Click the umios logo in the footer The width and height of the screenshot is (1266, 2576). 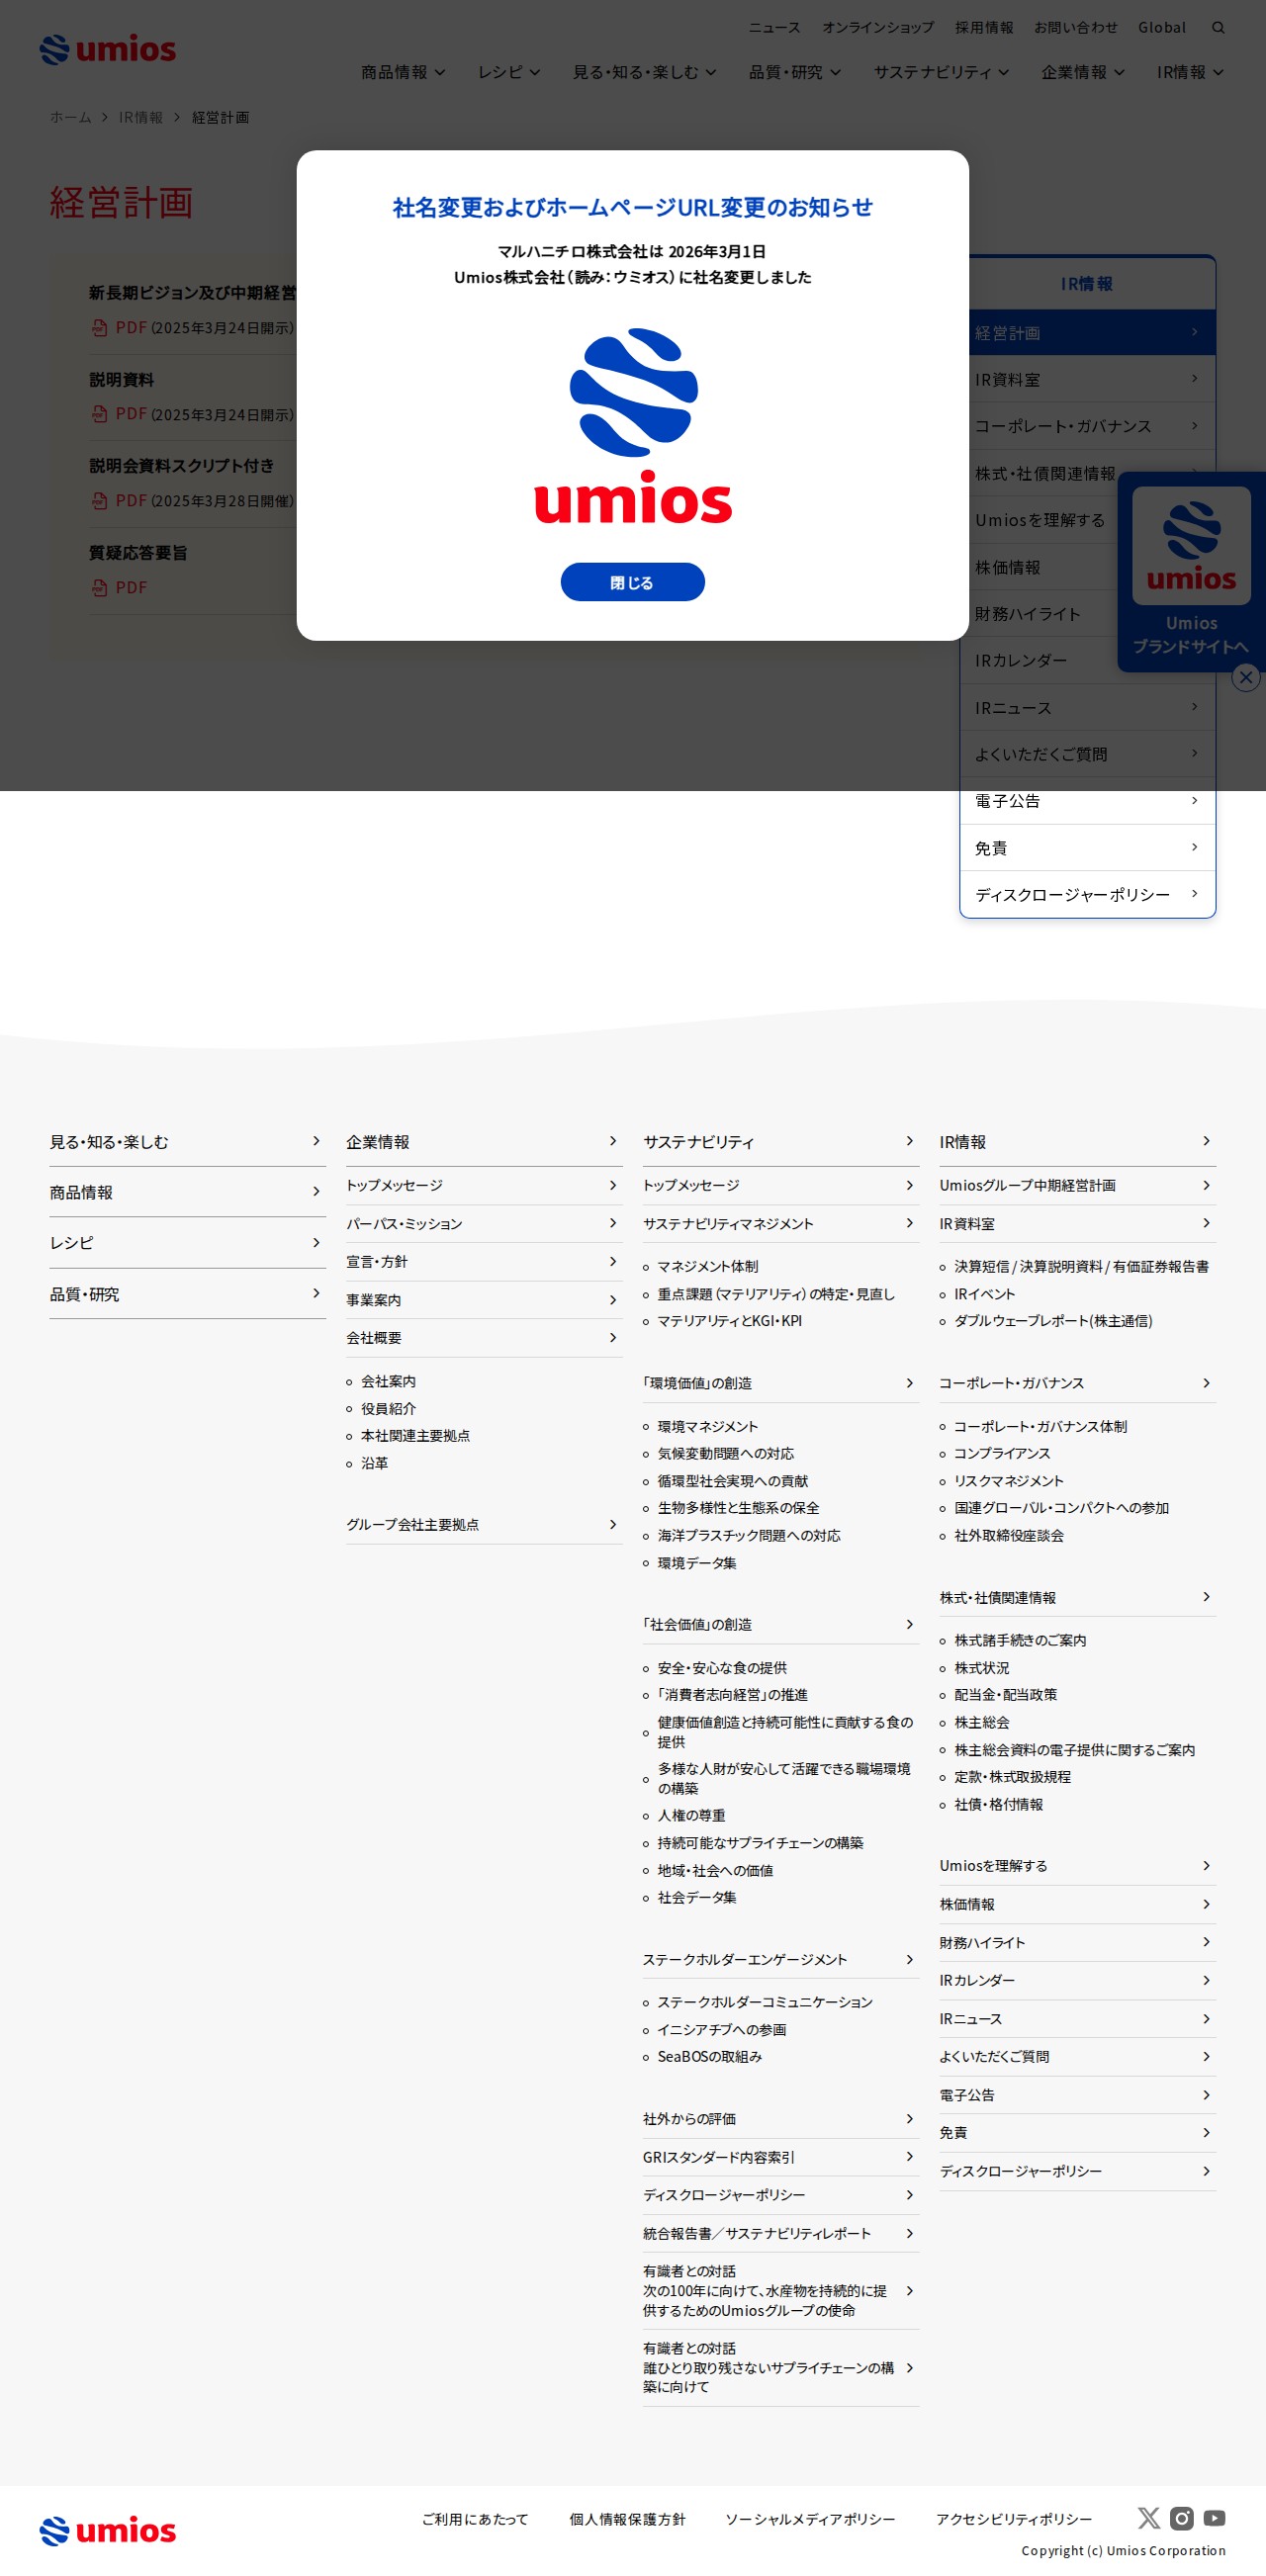108,2530
